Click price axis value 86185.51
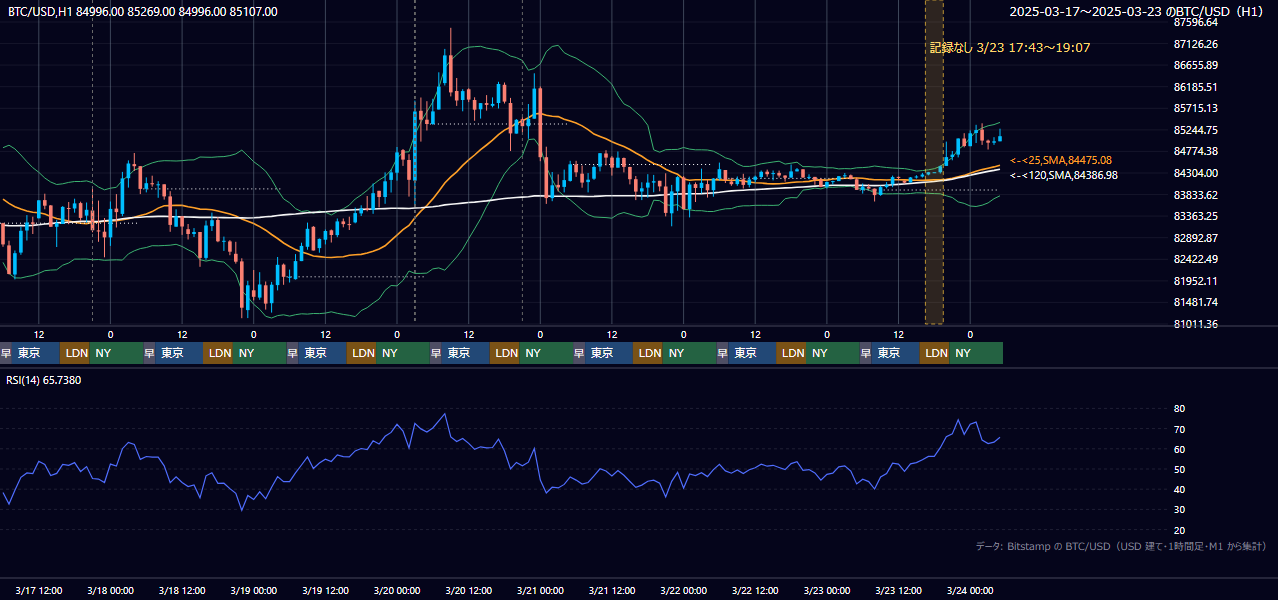Screen dimensions: 1278x600 point(1196,87)
